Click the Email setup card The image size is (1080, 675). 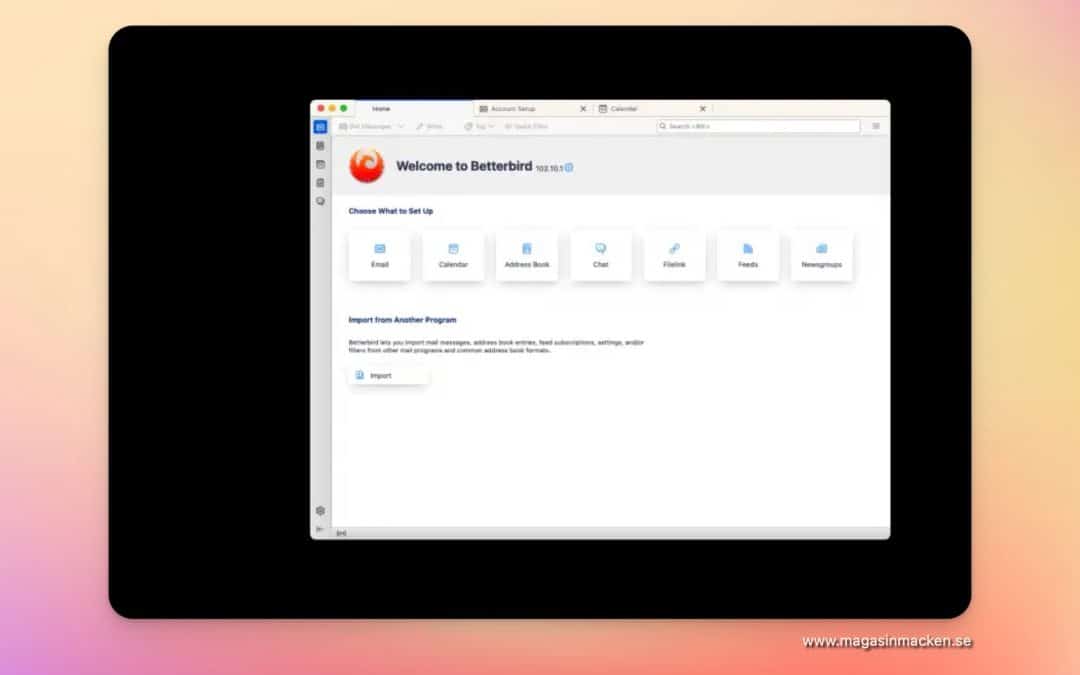(380, 256)
